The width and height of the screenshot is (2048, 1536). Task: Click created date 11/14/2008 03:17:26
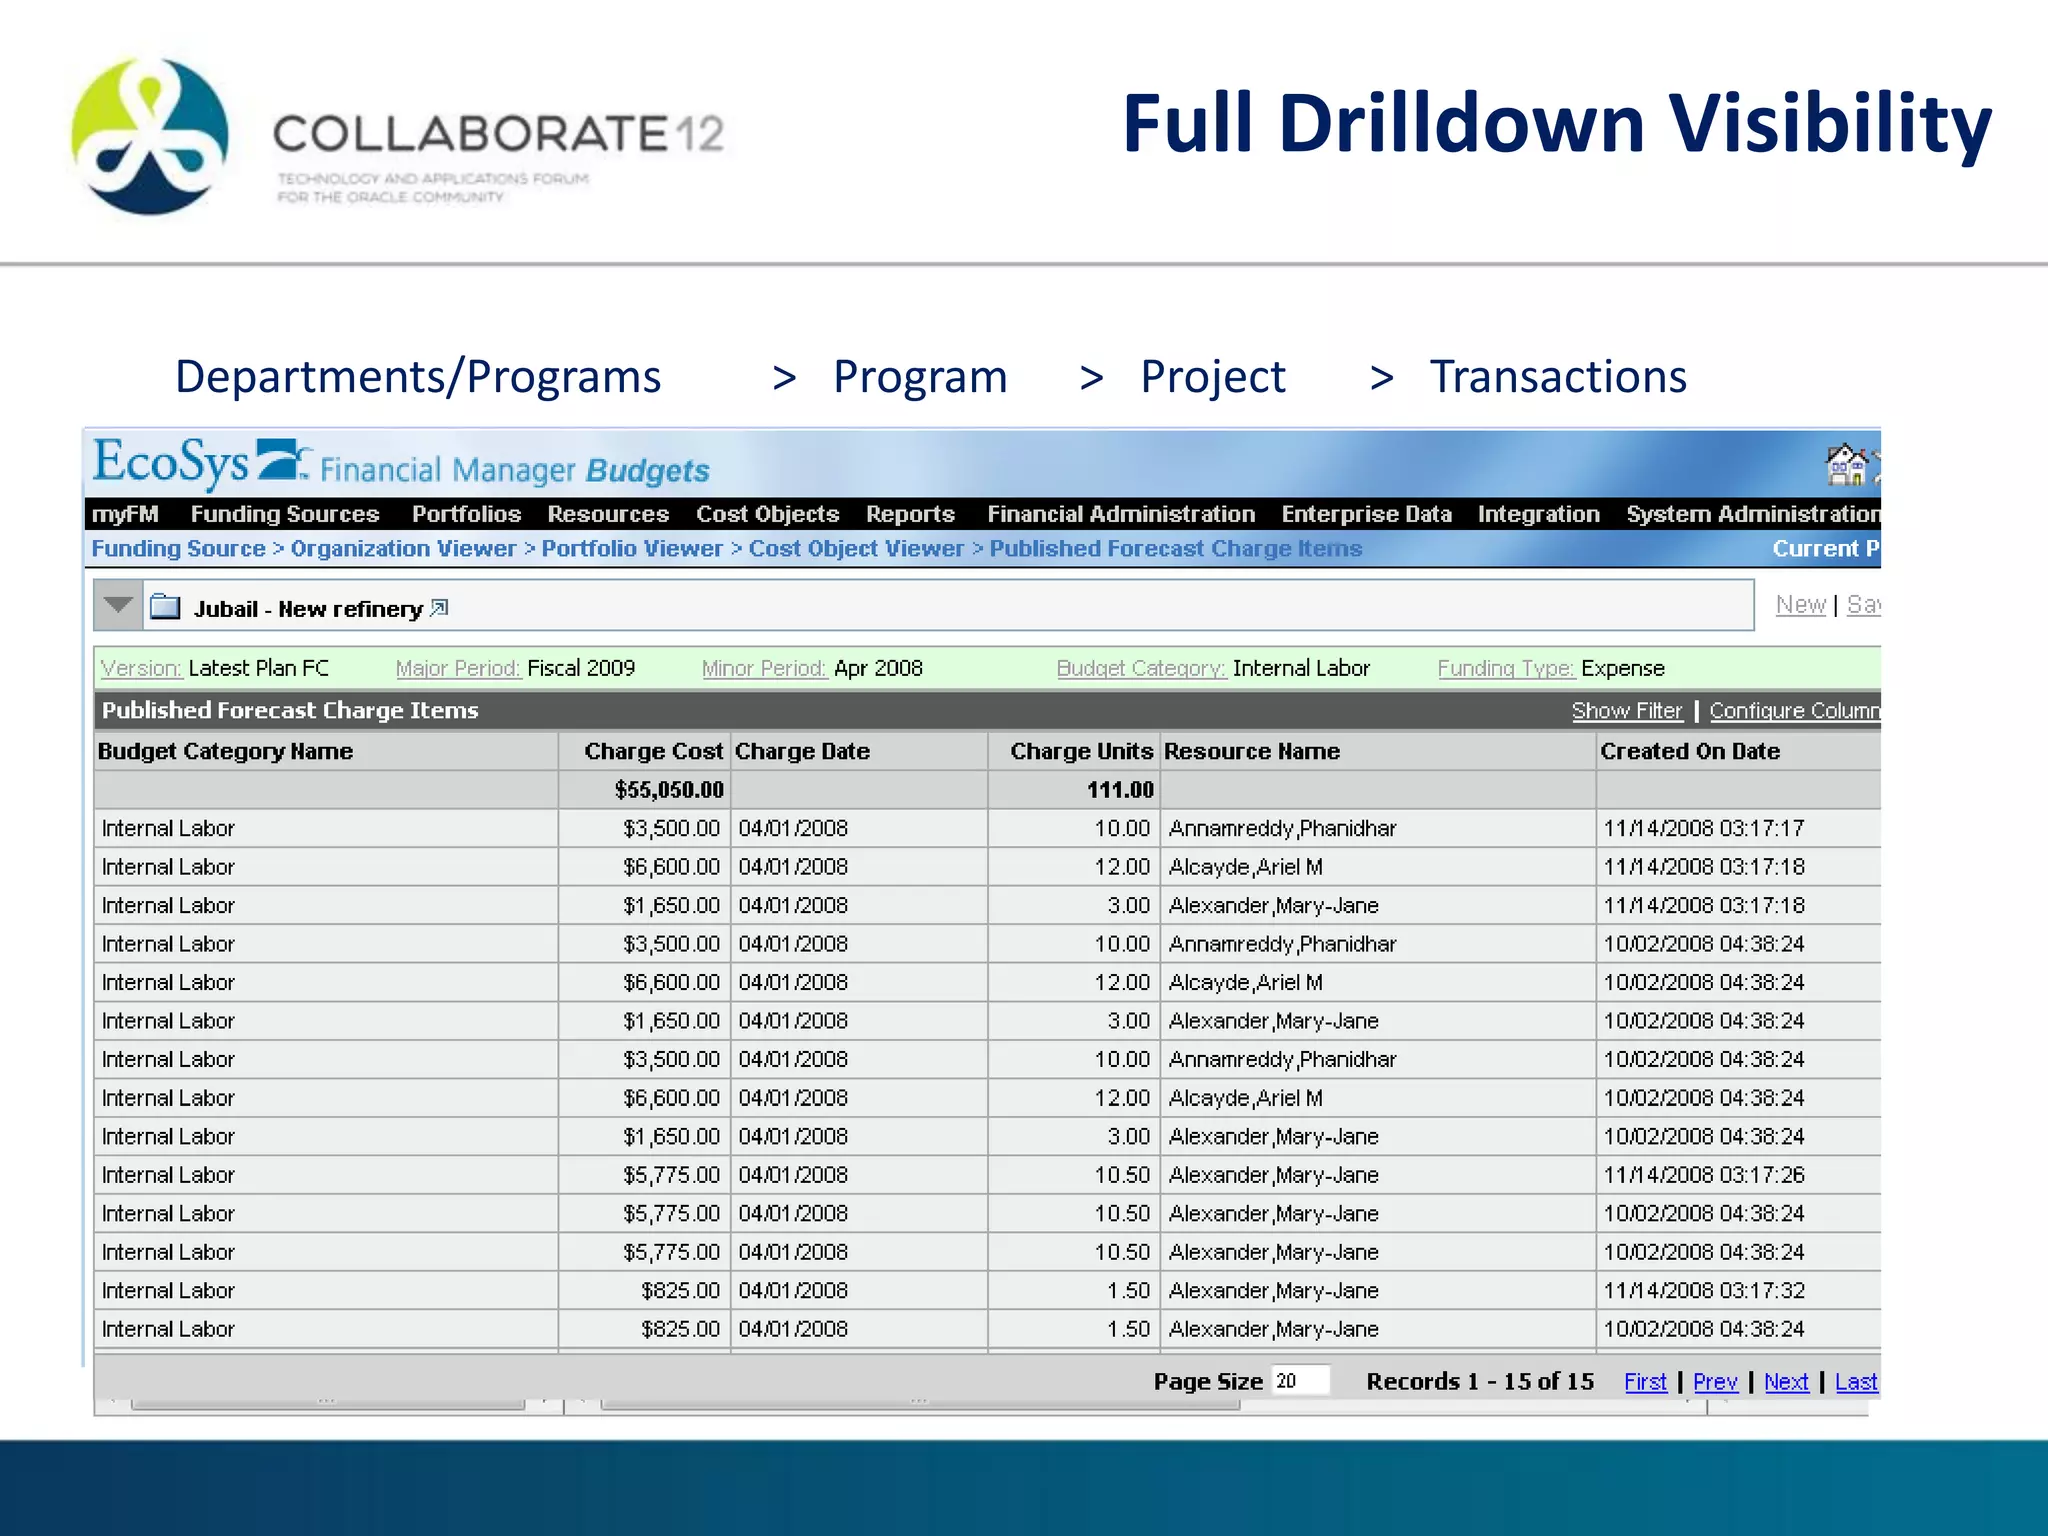[x=1704, y=1176]
